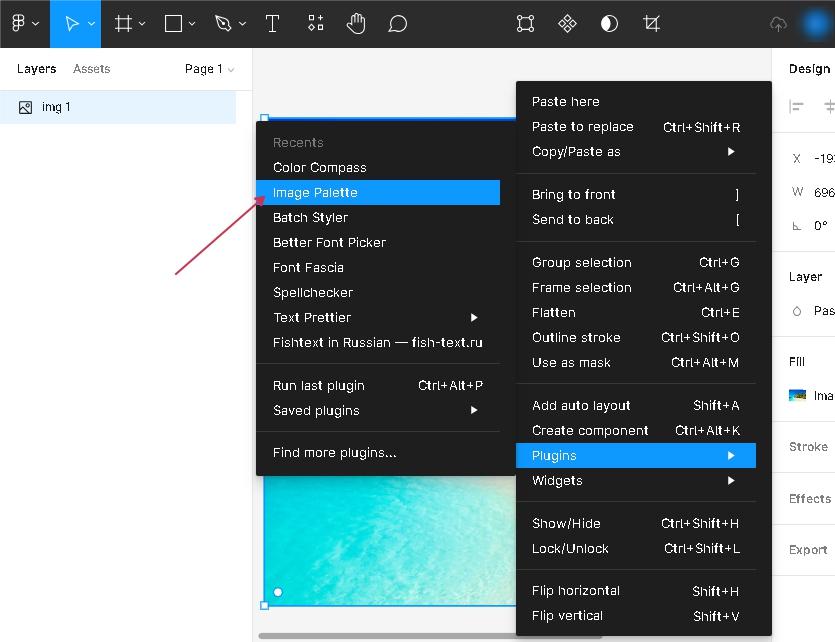Open the Resources tool
This screenshot has width=835, height=642.
pos(315,24)
